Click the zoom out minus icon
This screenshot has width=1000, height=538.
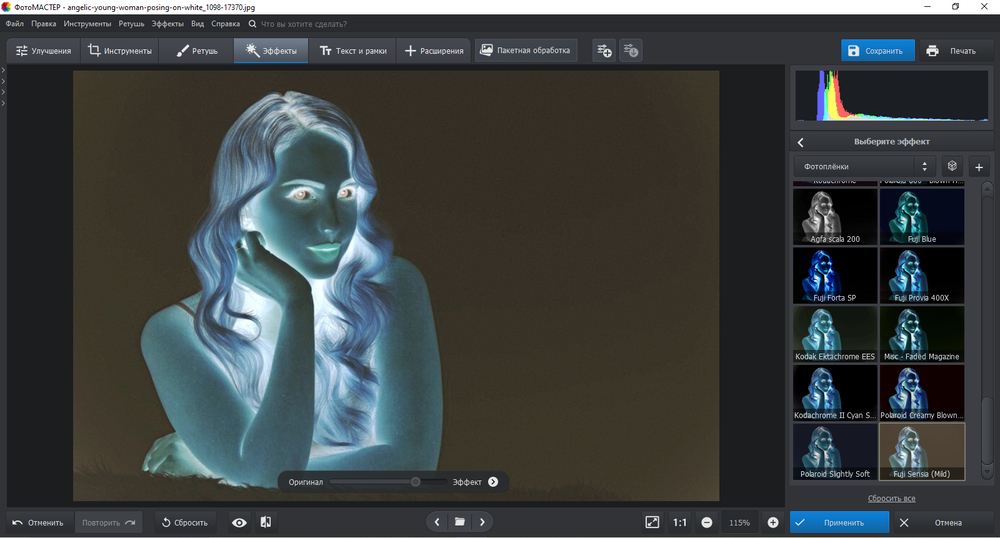(x=707, y=522)
